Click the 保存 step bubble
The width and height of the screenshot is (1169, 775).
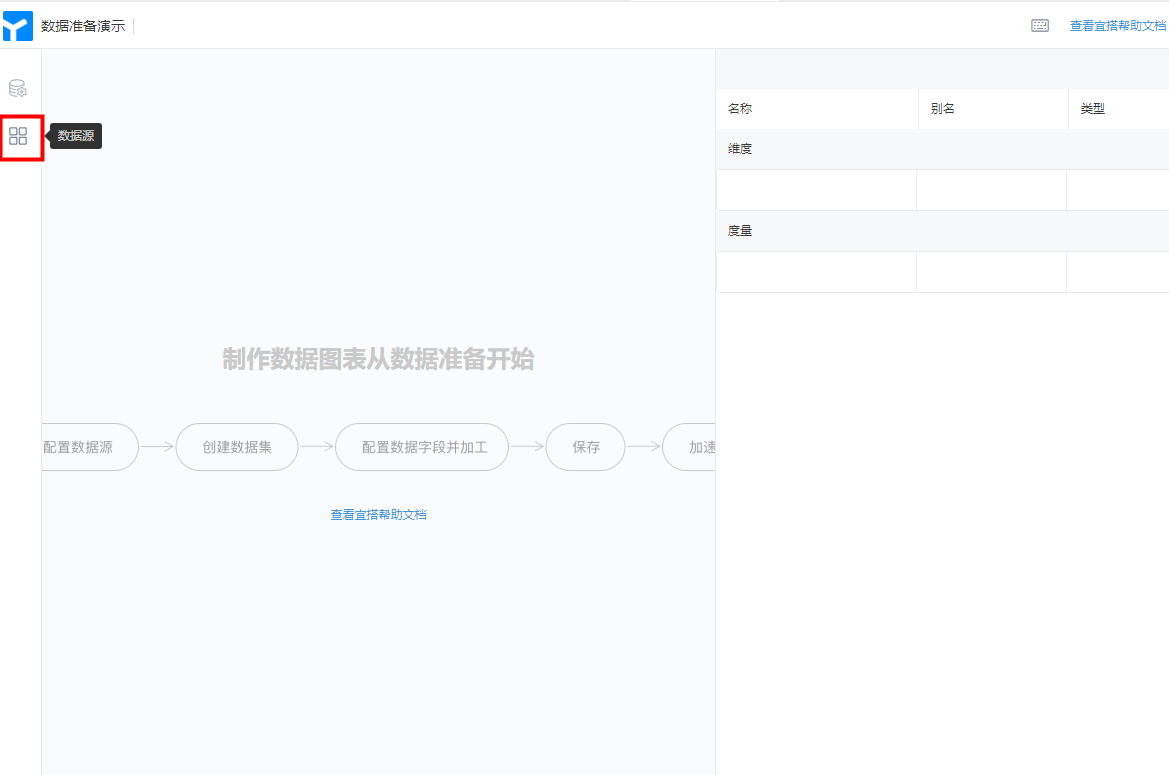click(x=585, y=447)
